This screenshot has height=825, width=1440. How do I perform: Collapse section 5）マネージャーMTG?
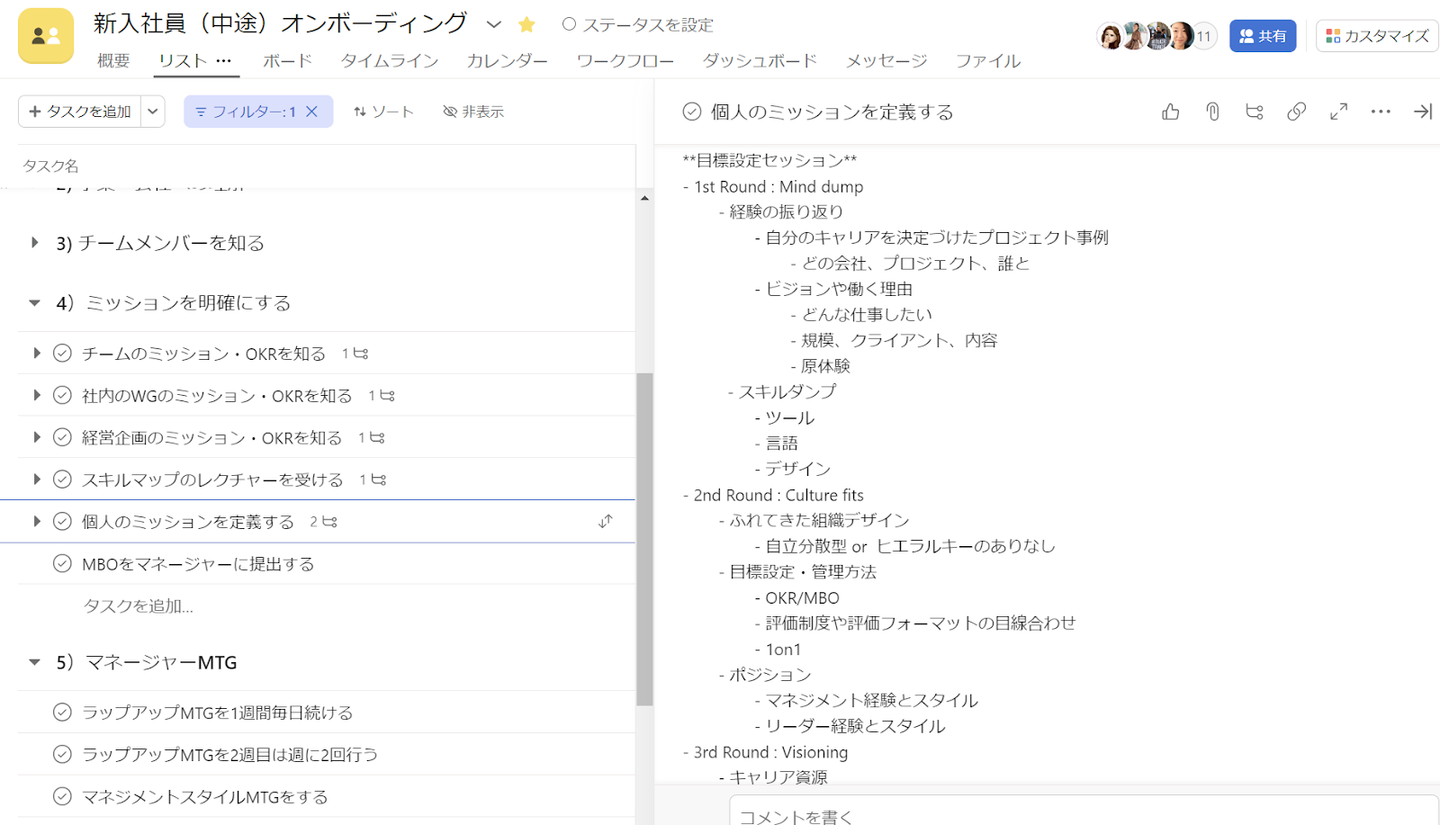click(35, 662)
